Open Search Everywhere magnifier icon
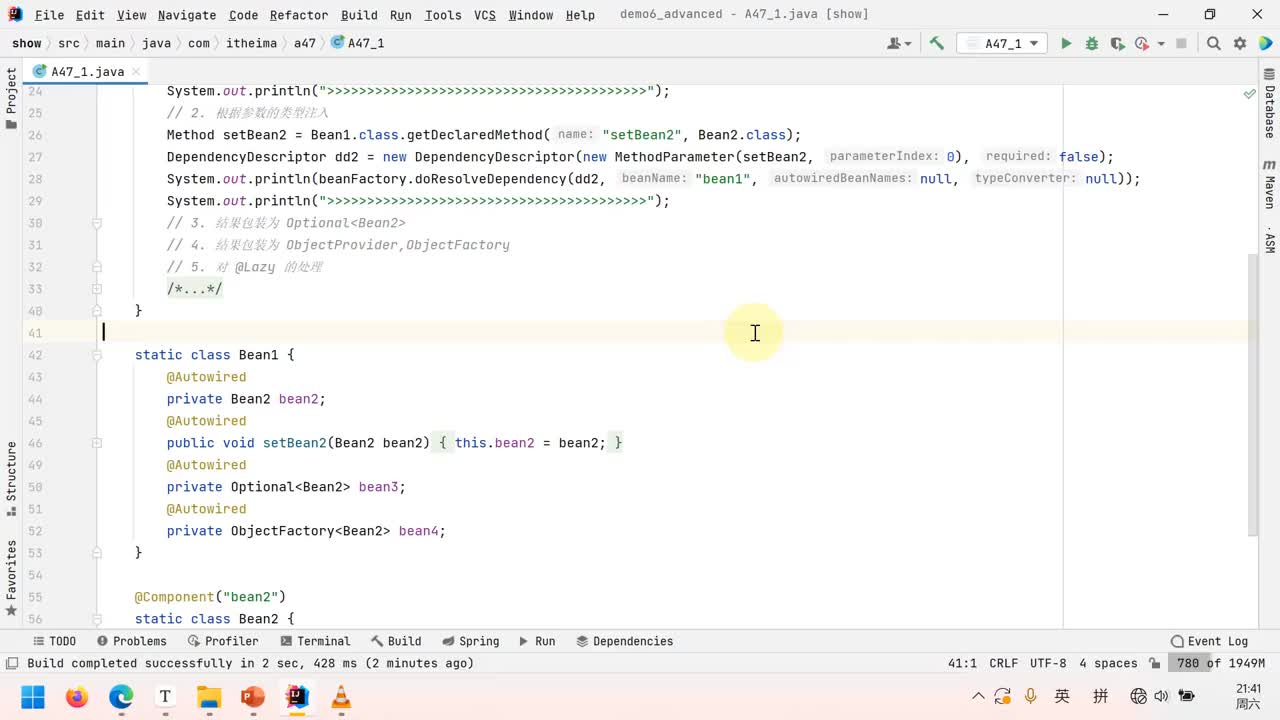 pos(1213,43)
